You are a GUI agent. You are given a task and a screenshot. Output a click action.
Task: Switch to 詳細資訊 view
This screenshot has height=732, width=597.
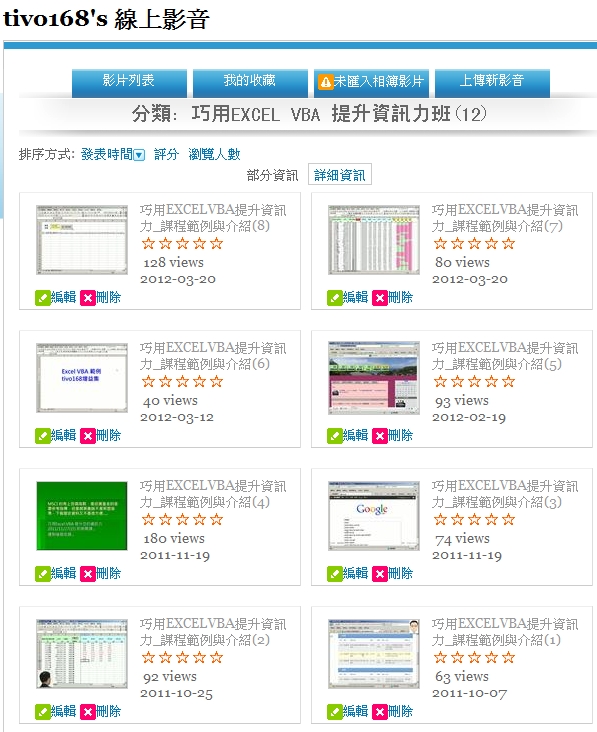pos(340,176)
